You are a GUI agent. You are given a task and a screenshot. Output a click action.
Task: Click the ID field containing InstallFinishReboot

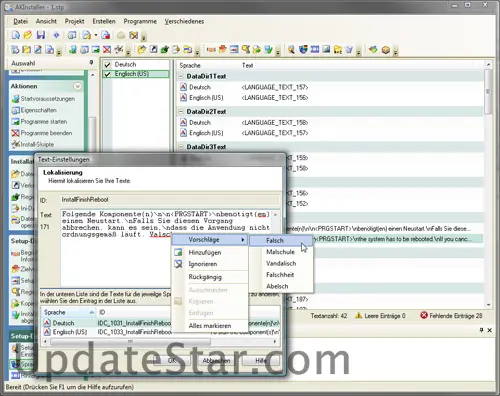170,200
